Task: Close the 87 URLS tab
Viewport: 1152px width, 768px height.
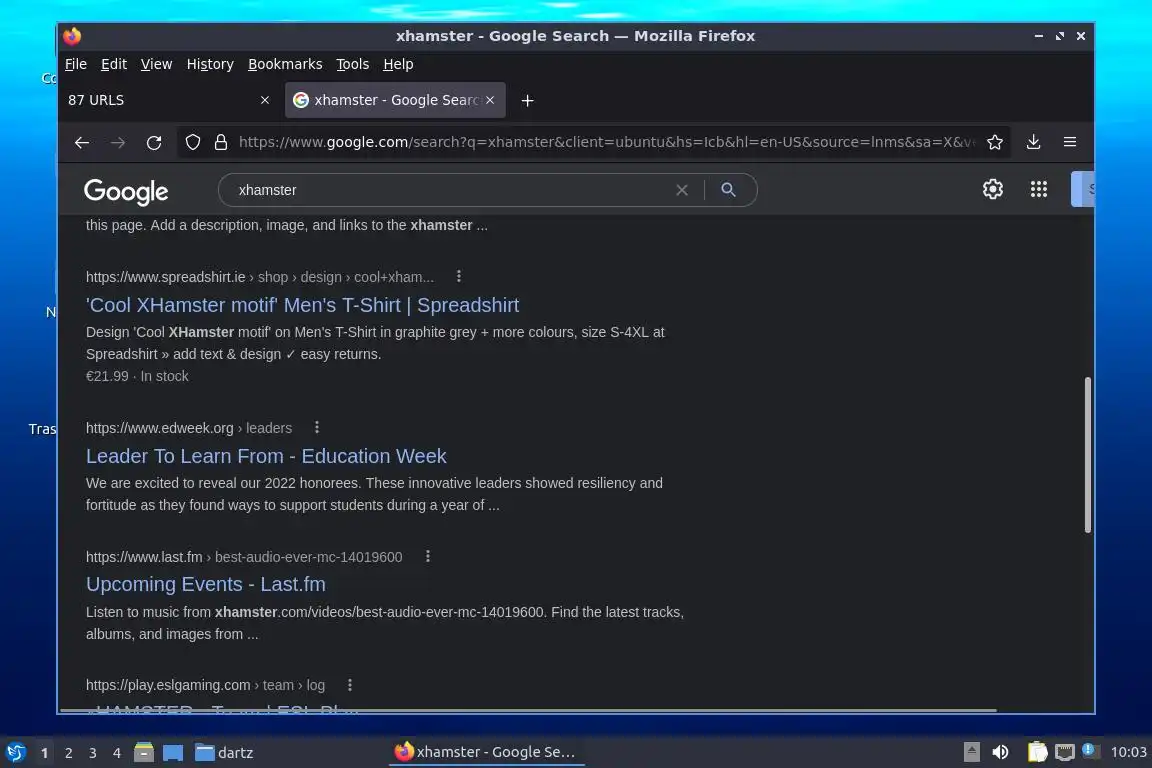Action: (x=264, y=100)
